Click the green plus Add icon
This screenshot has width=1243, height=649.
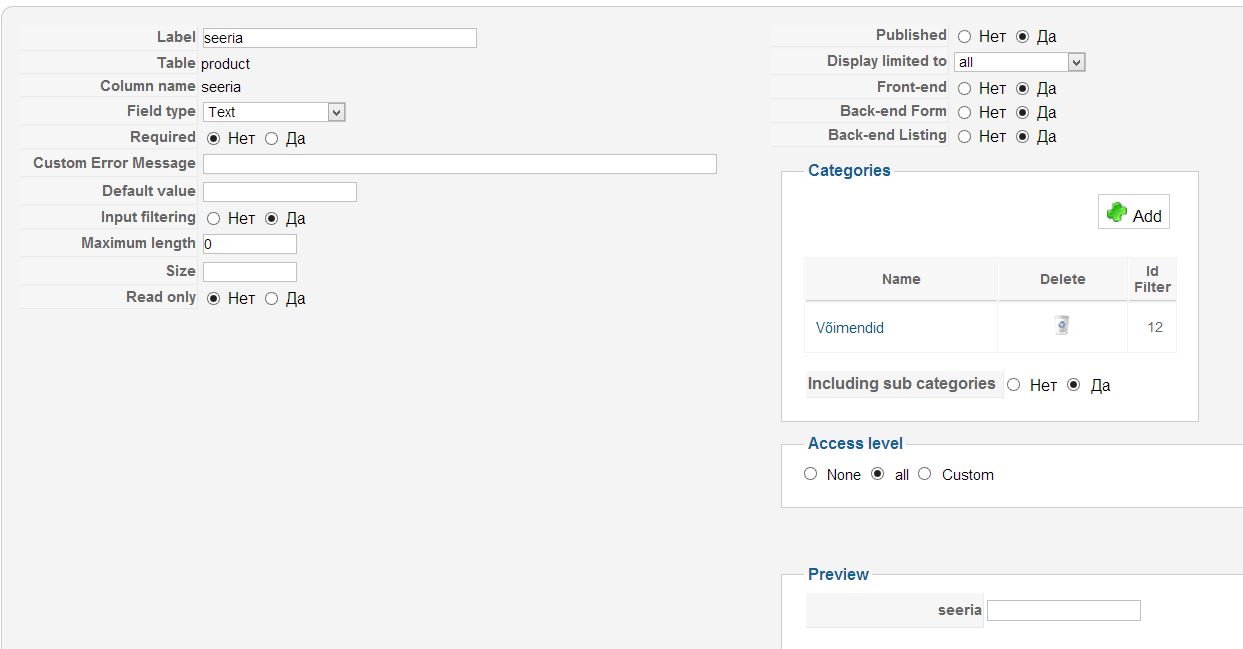coord(1118,213)
